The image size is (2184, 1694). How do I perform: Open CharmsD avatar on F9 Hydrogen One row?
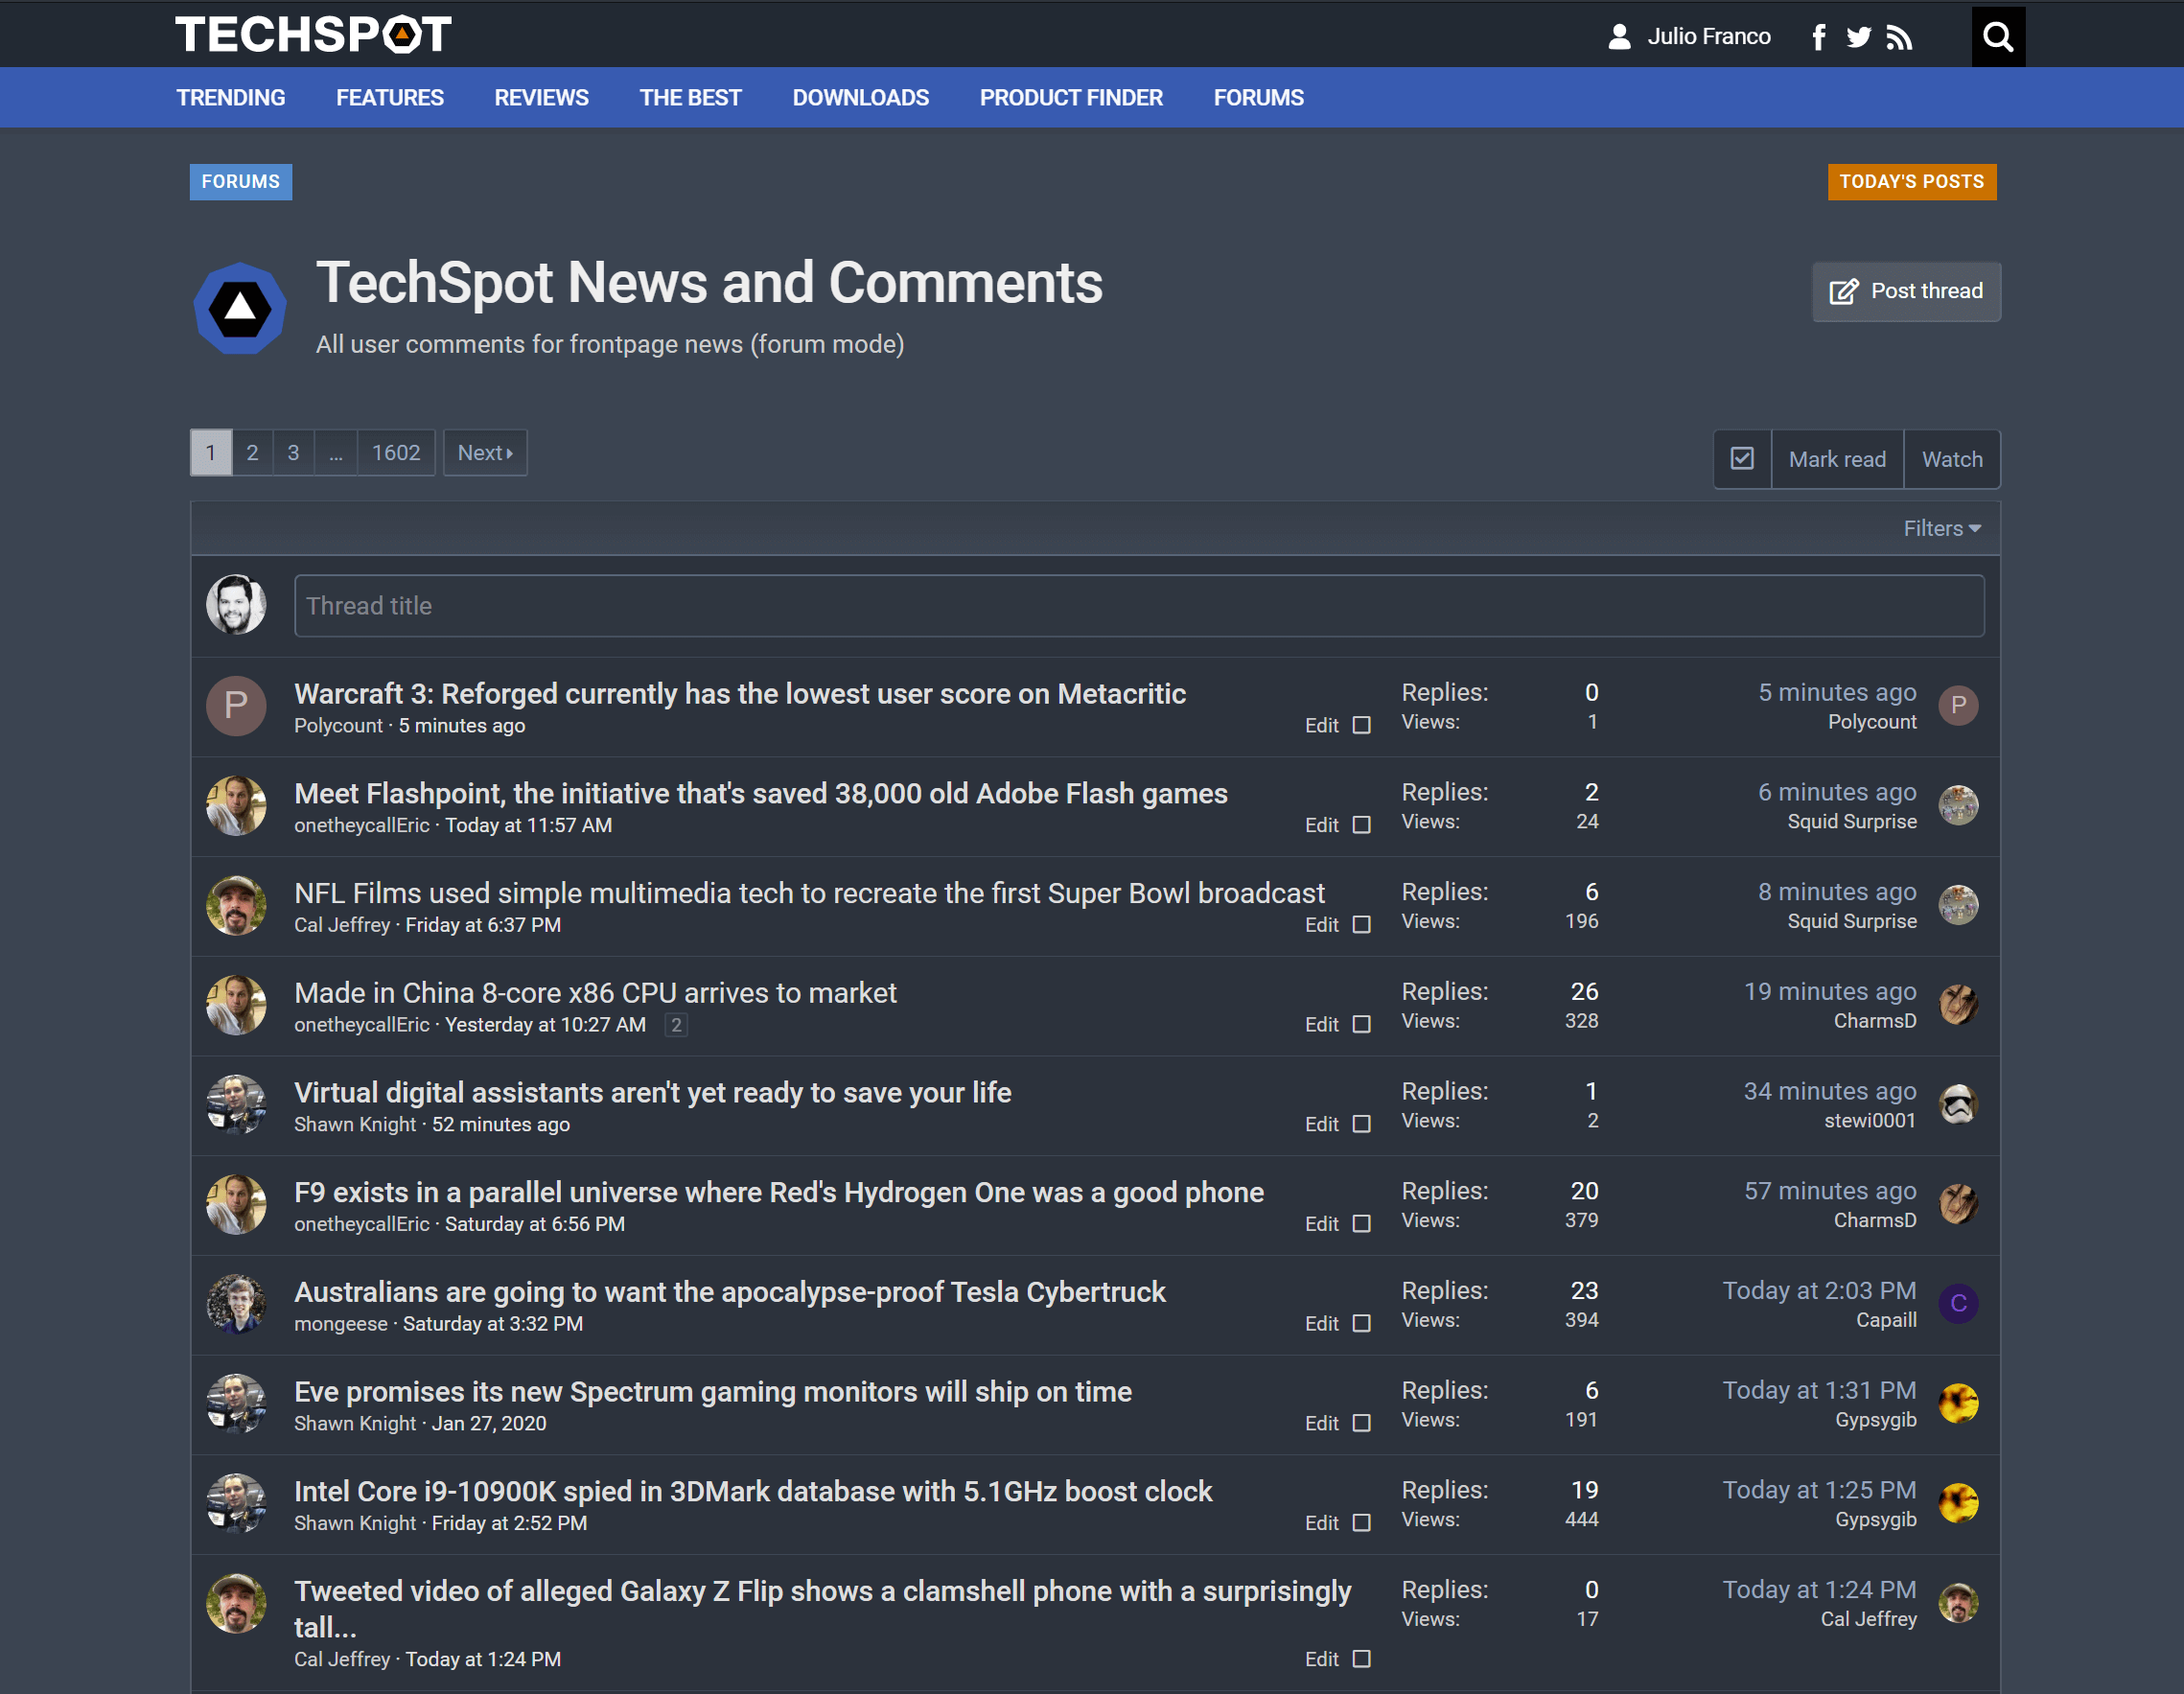(1958, 1204)
